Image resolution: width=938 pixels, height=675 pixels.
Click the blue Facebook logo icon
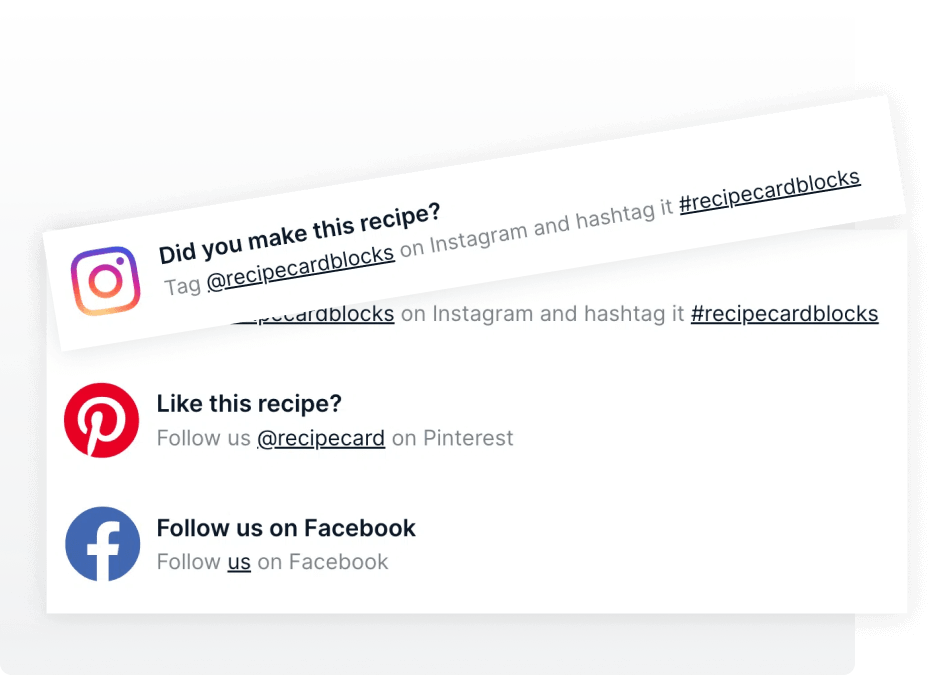pyautogui.click(x=102, y=544)
